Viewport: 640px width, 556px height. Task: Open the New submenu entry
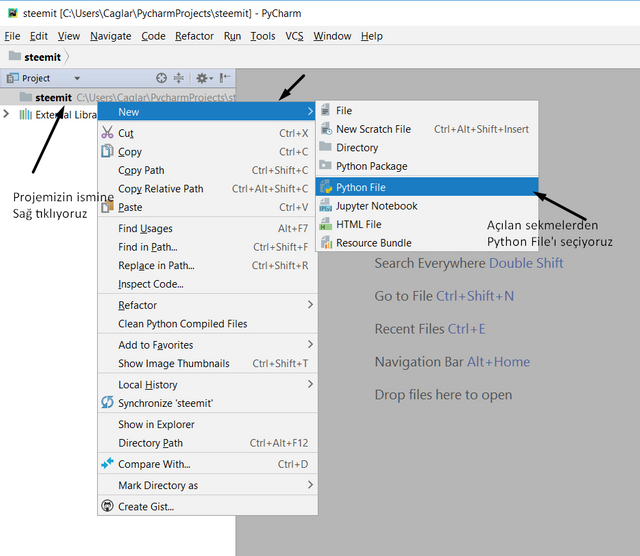point(207,111)
